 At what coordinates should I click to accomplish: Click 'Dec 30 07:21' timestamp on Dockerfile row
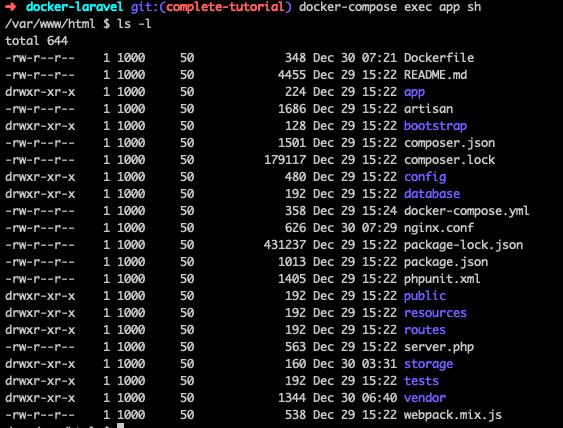(355, 58)
